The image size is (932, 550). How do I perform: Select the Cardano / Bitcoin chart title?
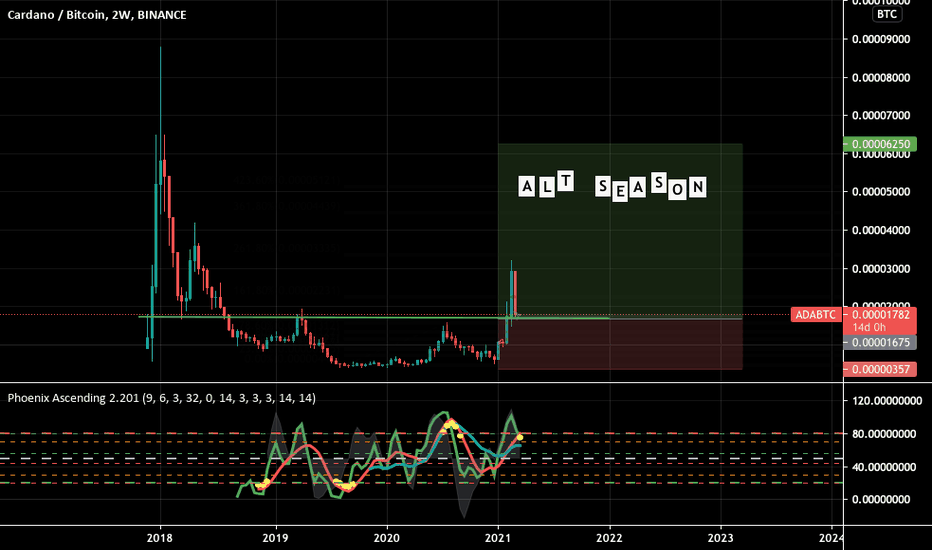click(96, 15)
